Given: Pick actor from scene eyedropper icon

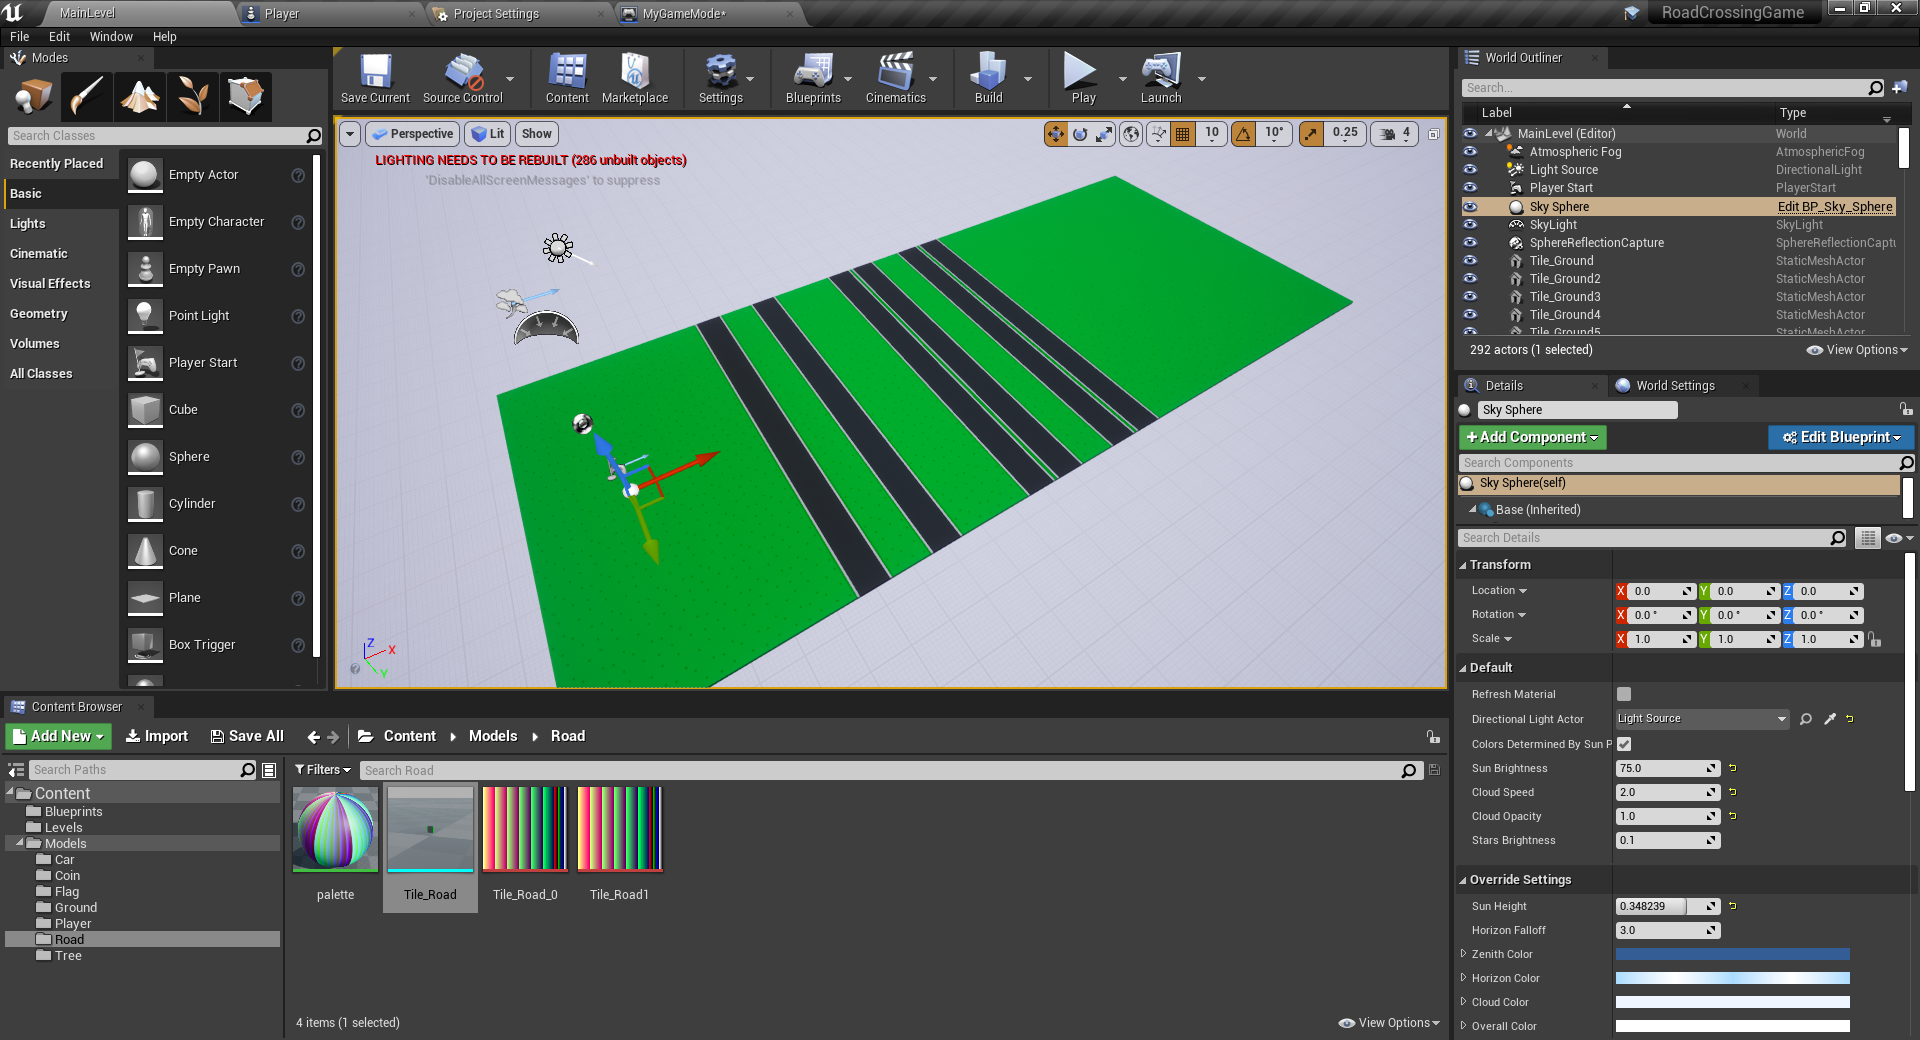Looking at the screenshot, I should click(1830, 719).
